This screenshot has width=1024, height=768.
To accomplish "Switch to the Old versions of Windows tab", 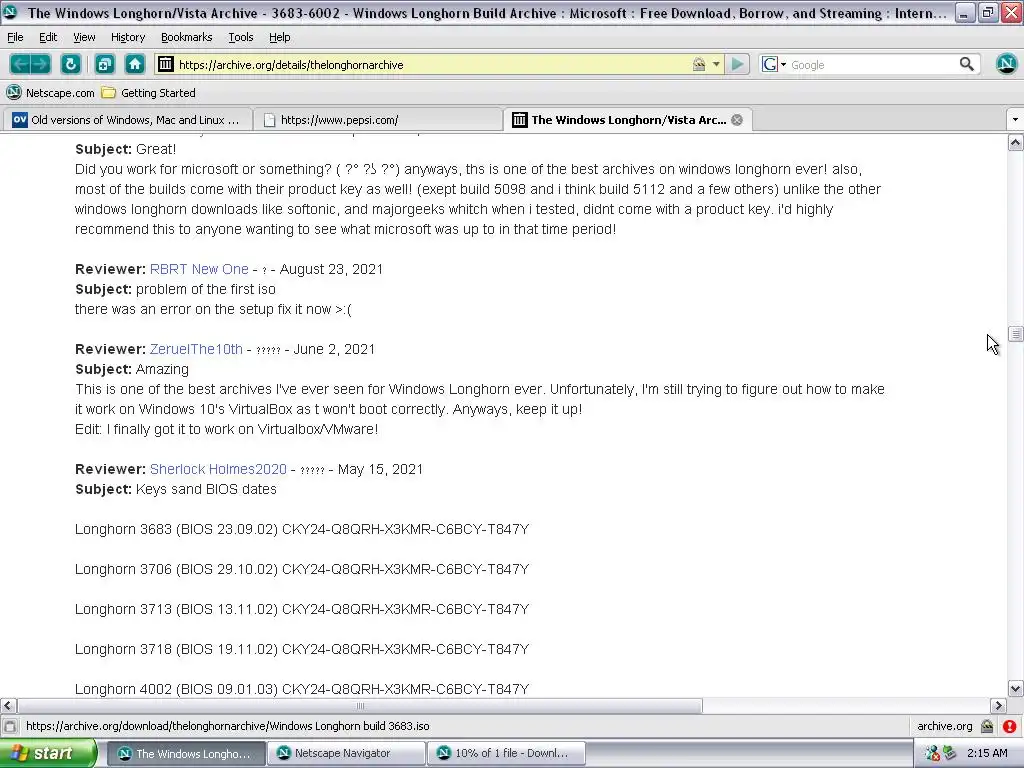I will pyautogui.click(x=127, y=120).
